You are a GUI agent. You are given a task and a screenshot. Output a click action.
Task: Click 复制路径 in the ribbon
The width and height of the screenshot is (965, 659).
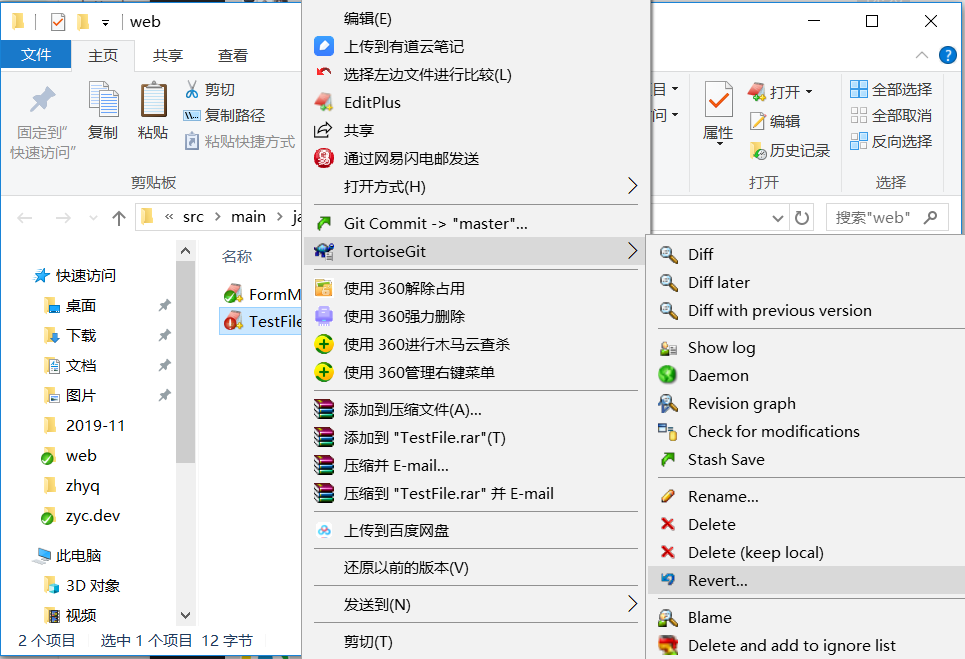[x=225, y=115]
